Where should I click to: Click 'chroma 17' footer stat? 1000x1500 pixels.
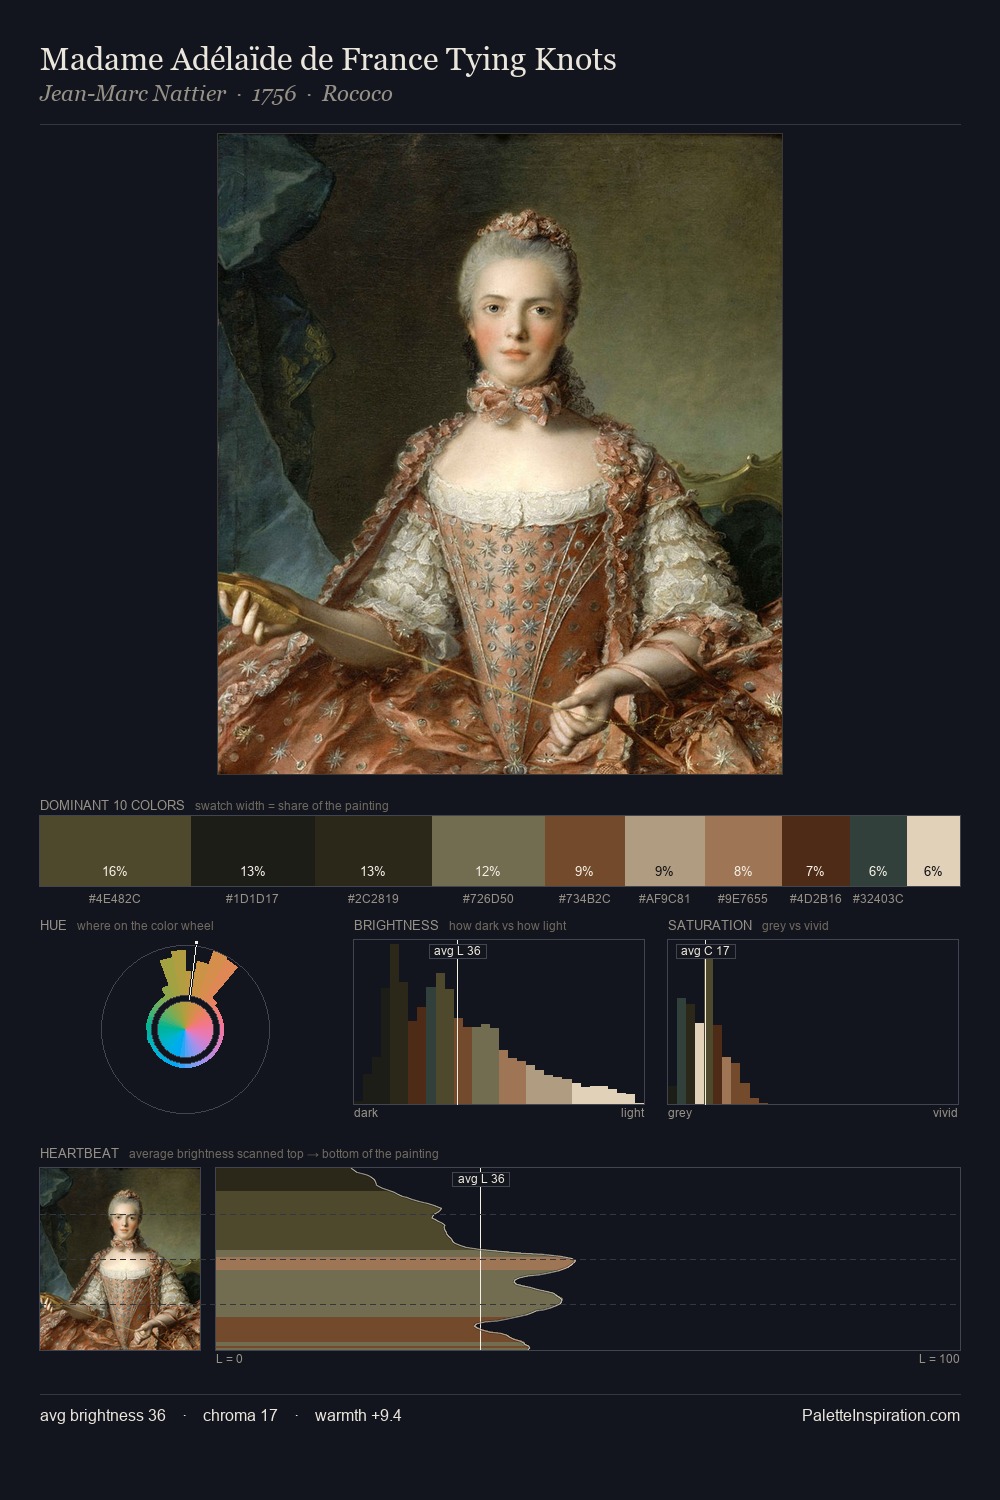click(x=240, y=1415)
